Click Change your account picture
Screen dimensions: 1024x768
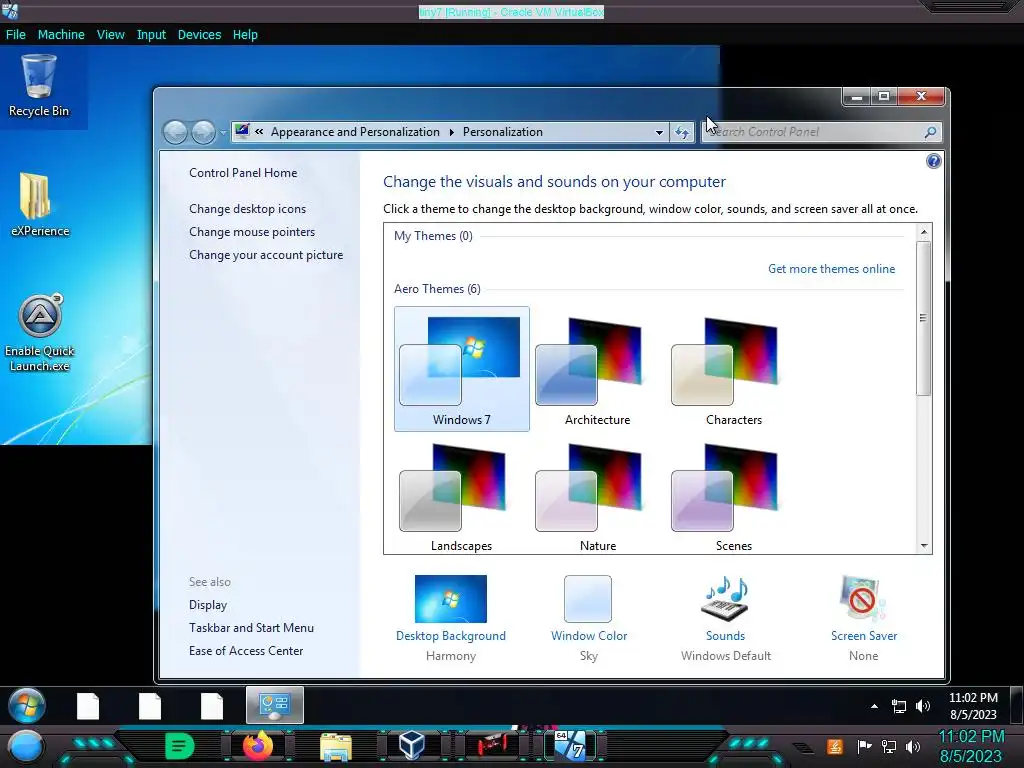tap(266, 255)
